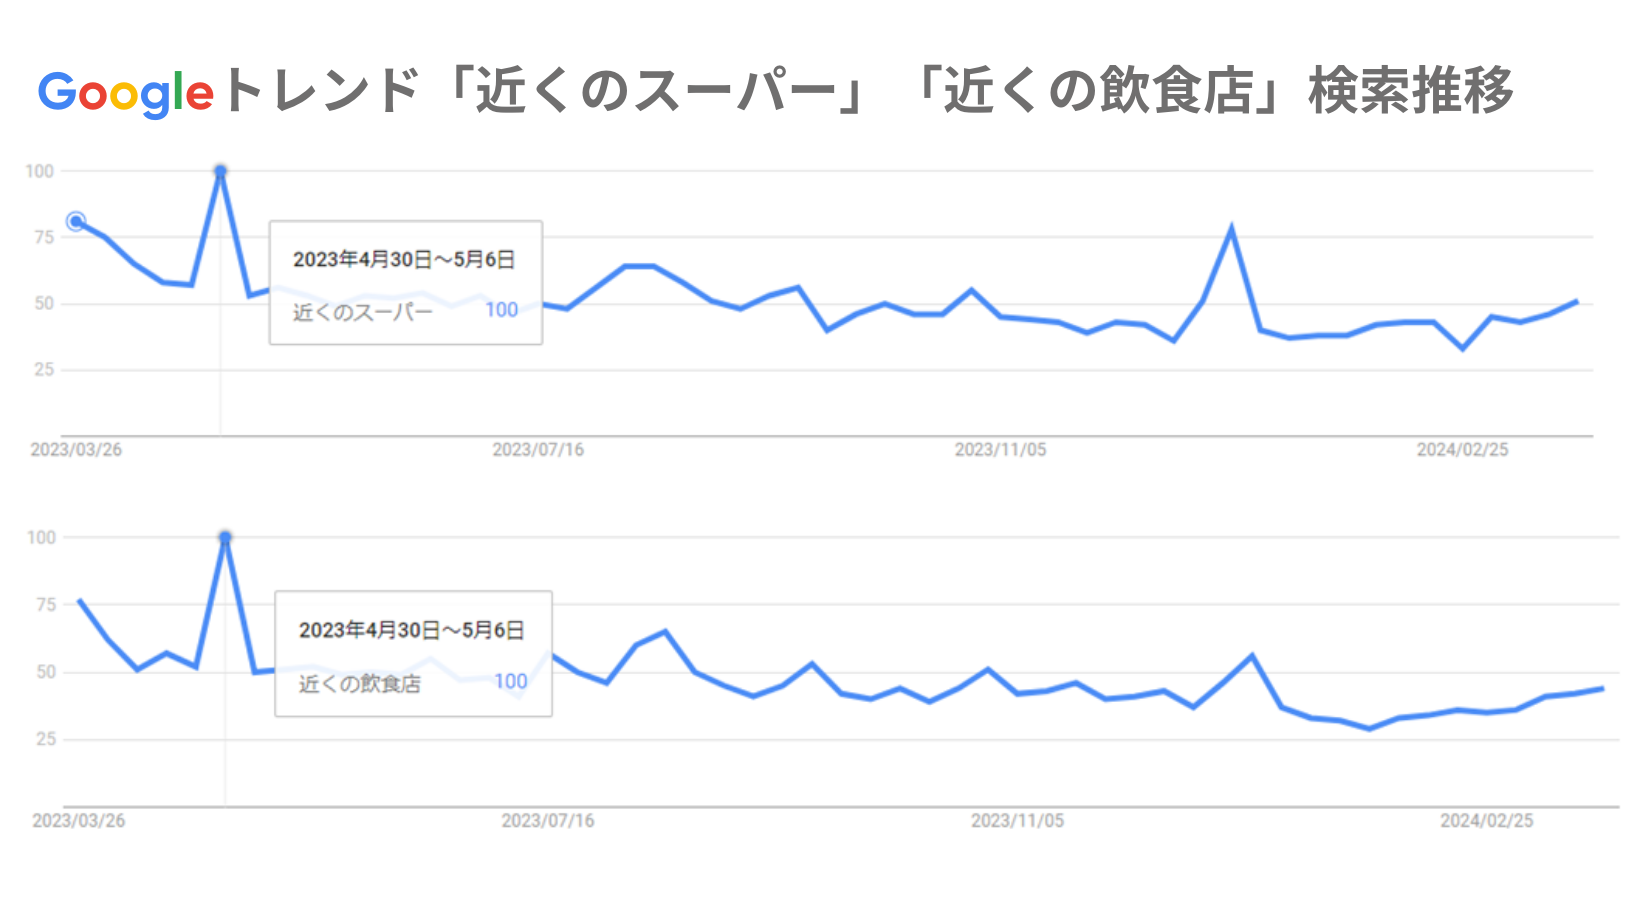Click the 近くのスーパー label in the tooltip

pyautogui.click(x=363, y=312)
